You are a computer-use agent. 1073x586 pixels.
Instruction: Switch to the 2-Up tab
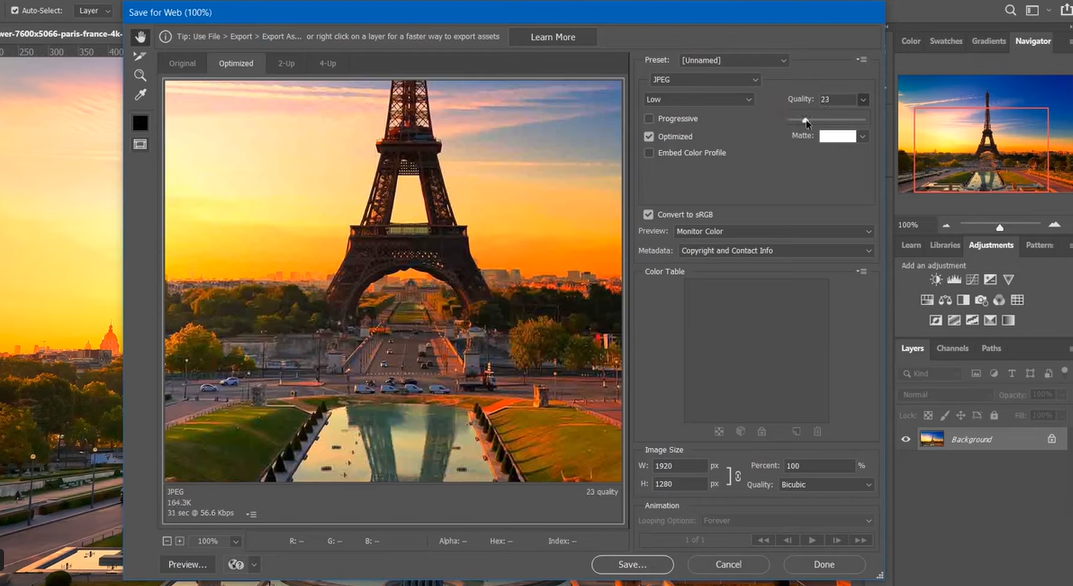click(286, 63)
